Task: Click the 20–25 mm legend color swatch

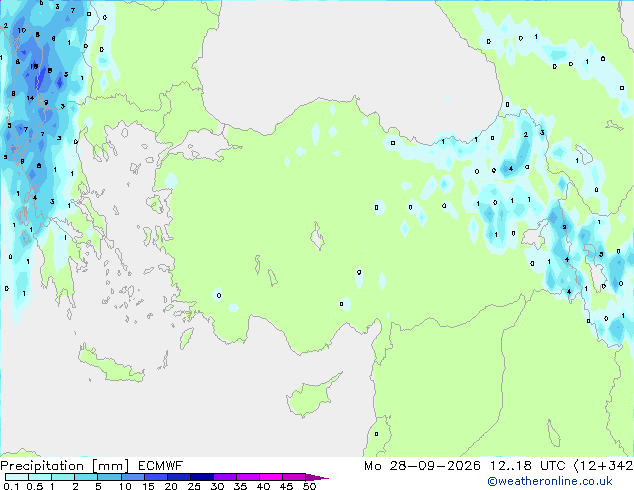Action: pos(179,477)
